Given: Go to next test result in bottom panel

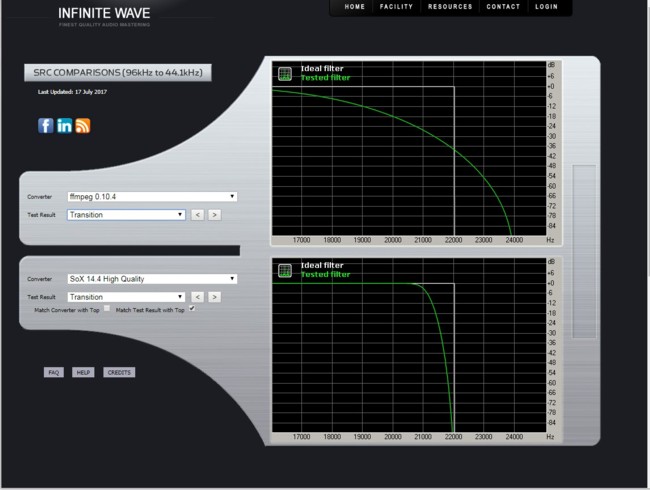Looking at the screenshot, I should (214, 297).
